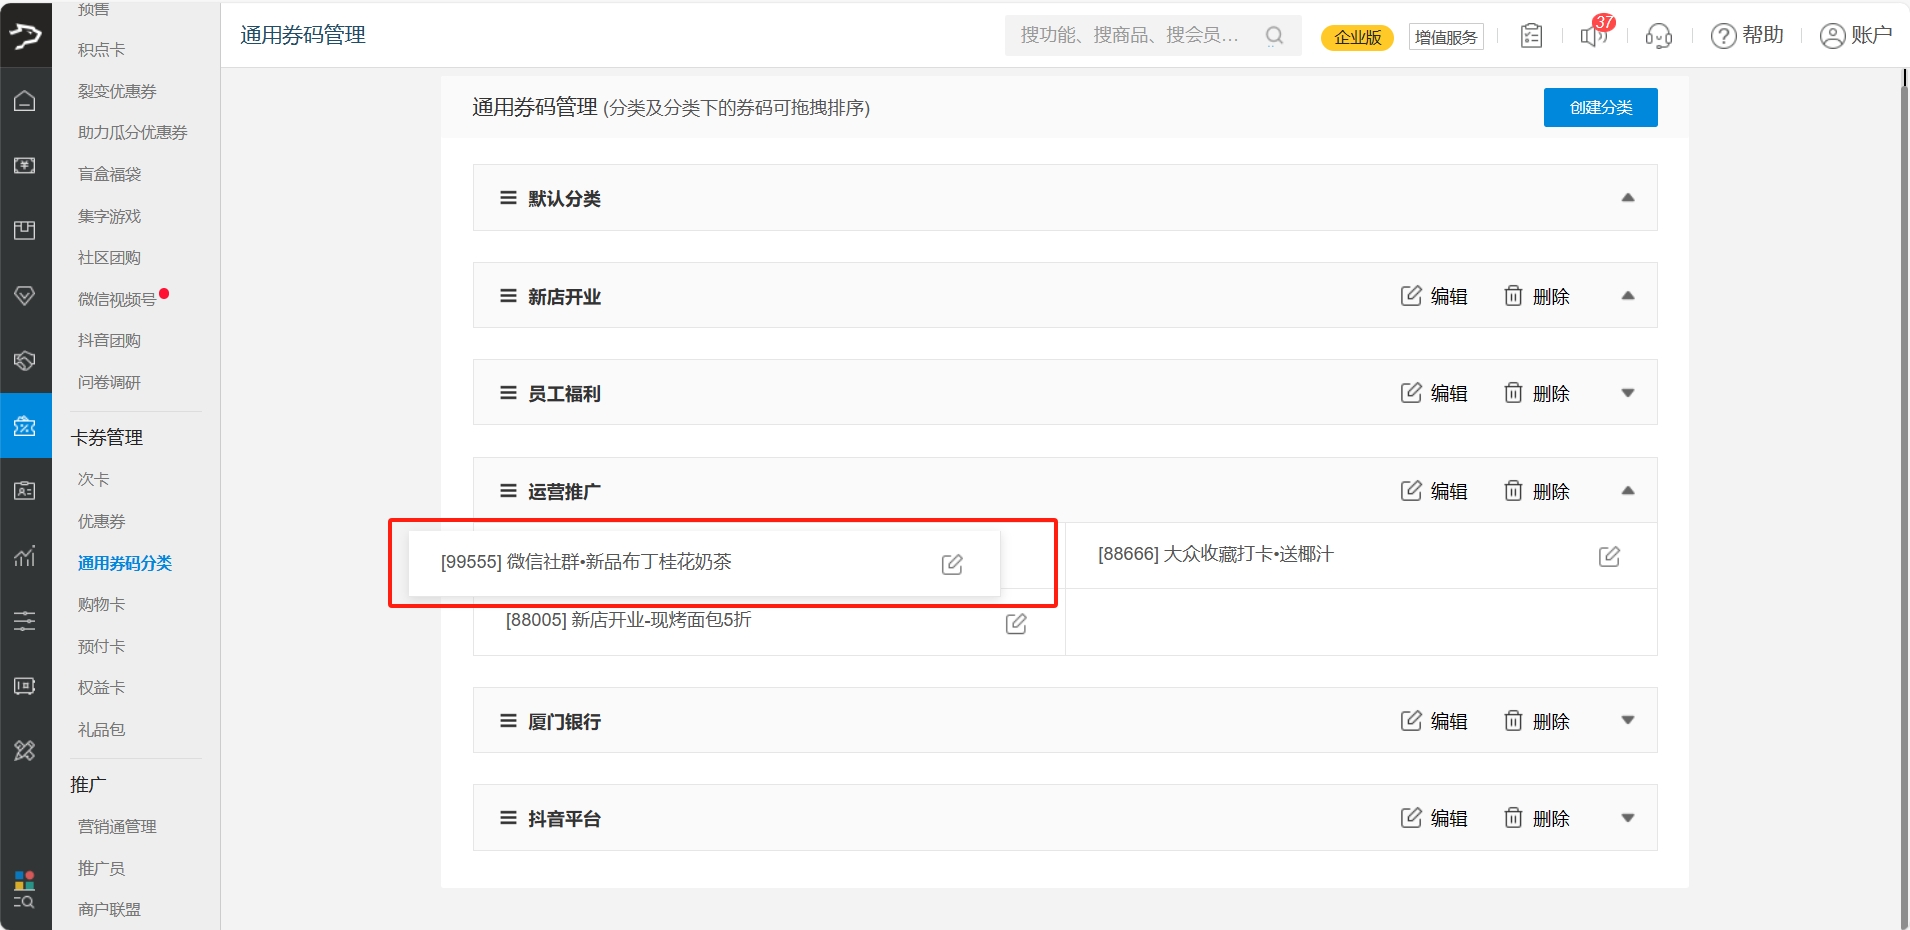The image size is (1910, 930).
Task: Delete the 新店开业 category
Action: (1537, 296)
